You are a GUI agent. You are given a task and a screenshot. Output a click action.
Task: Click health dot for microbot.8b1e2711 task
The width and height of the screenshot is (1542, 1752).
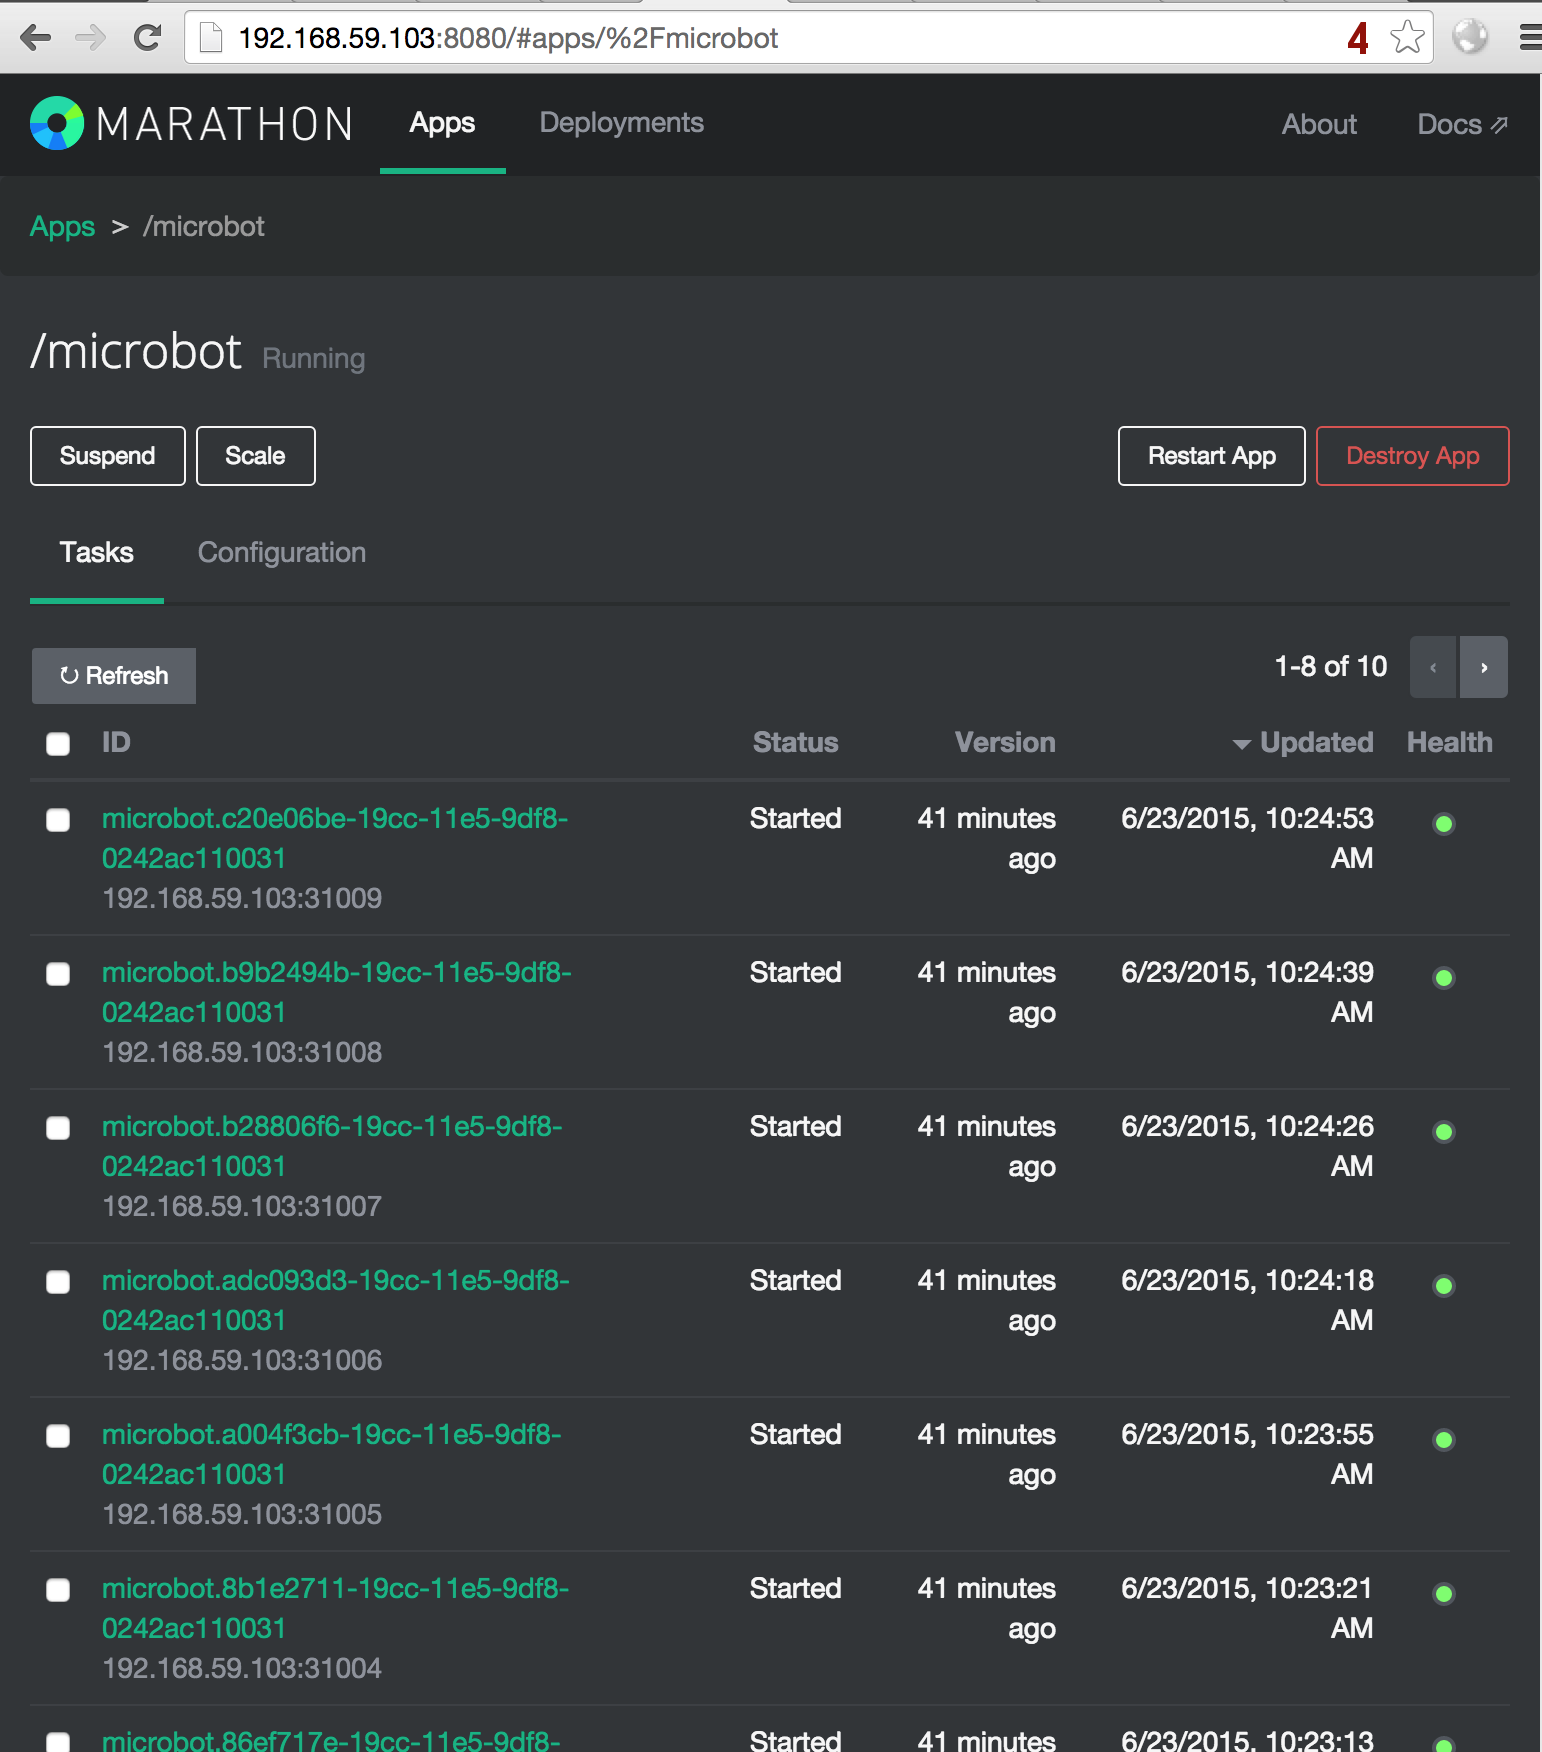pos(1443,1594)
